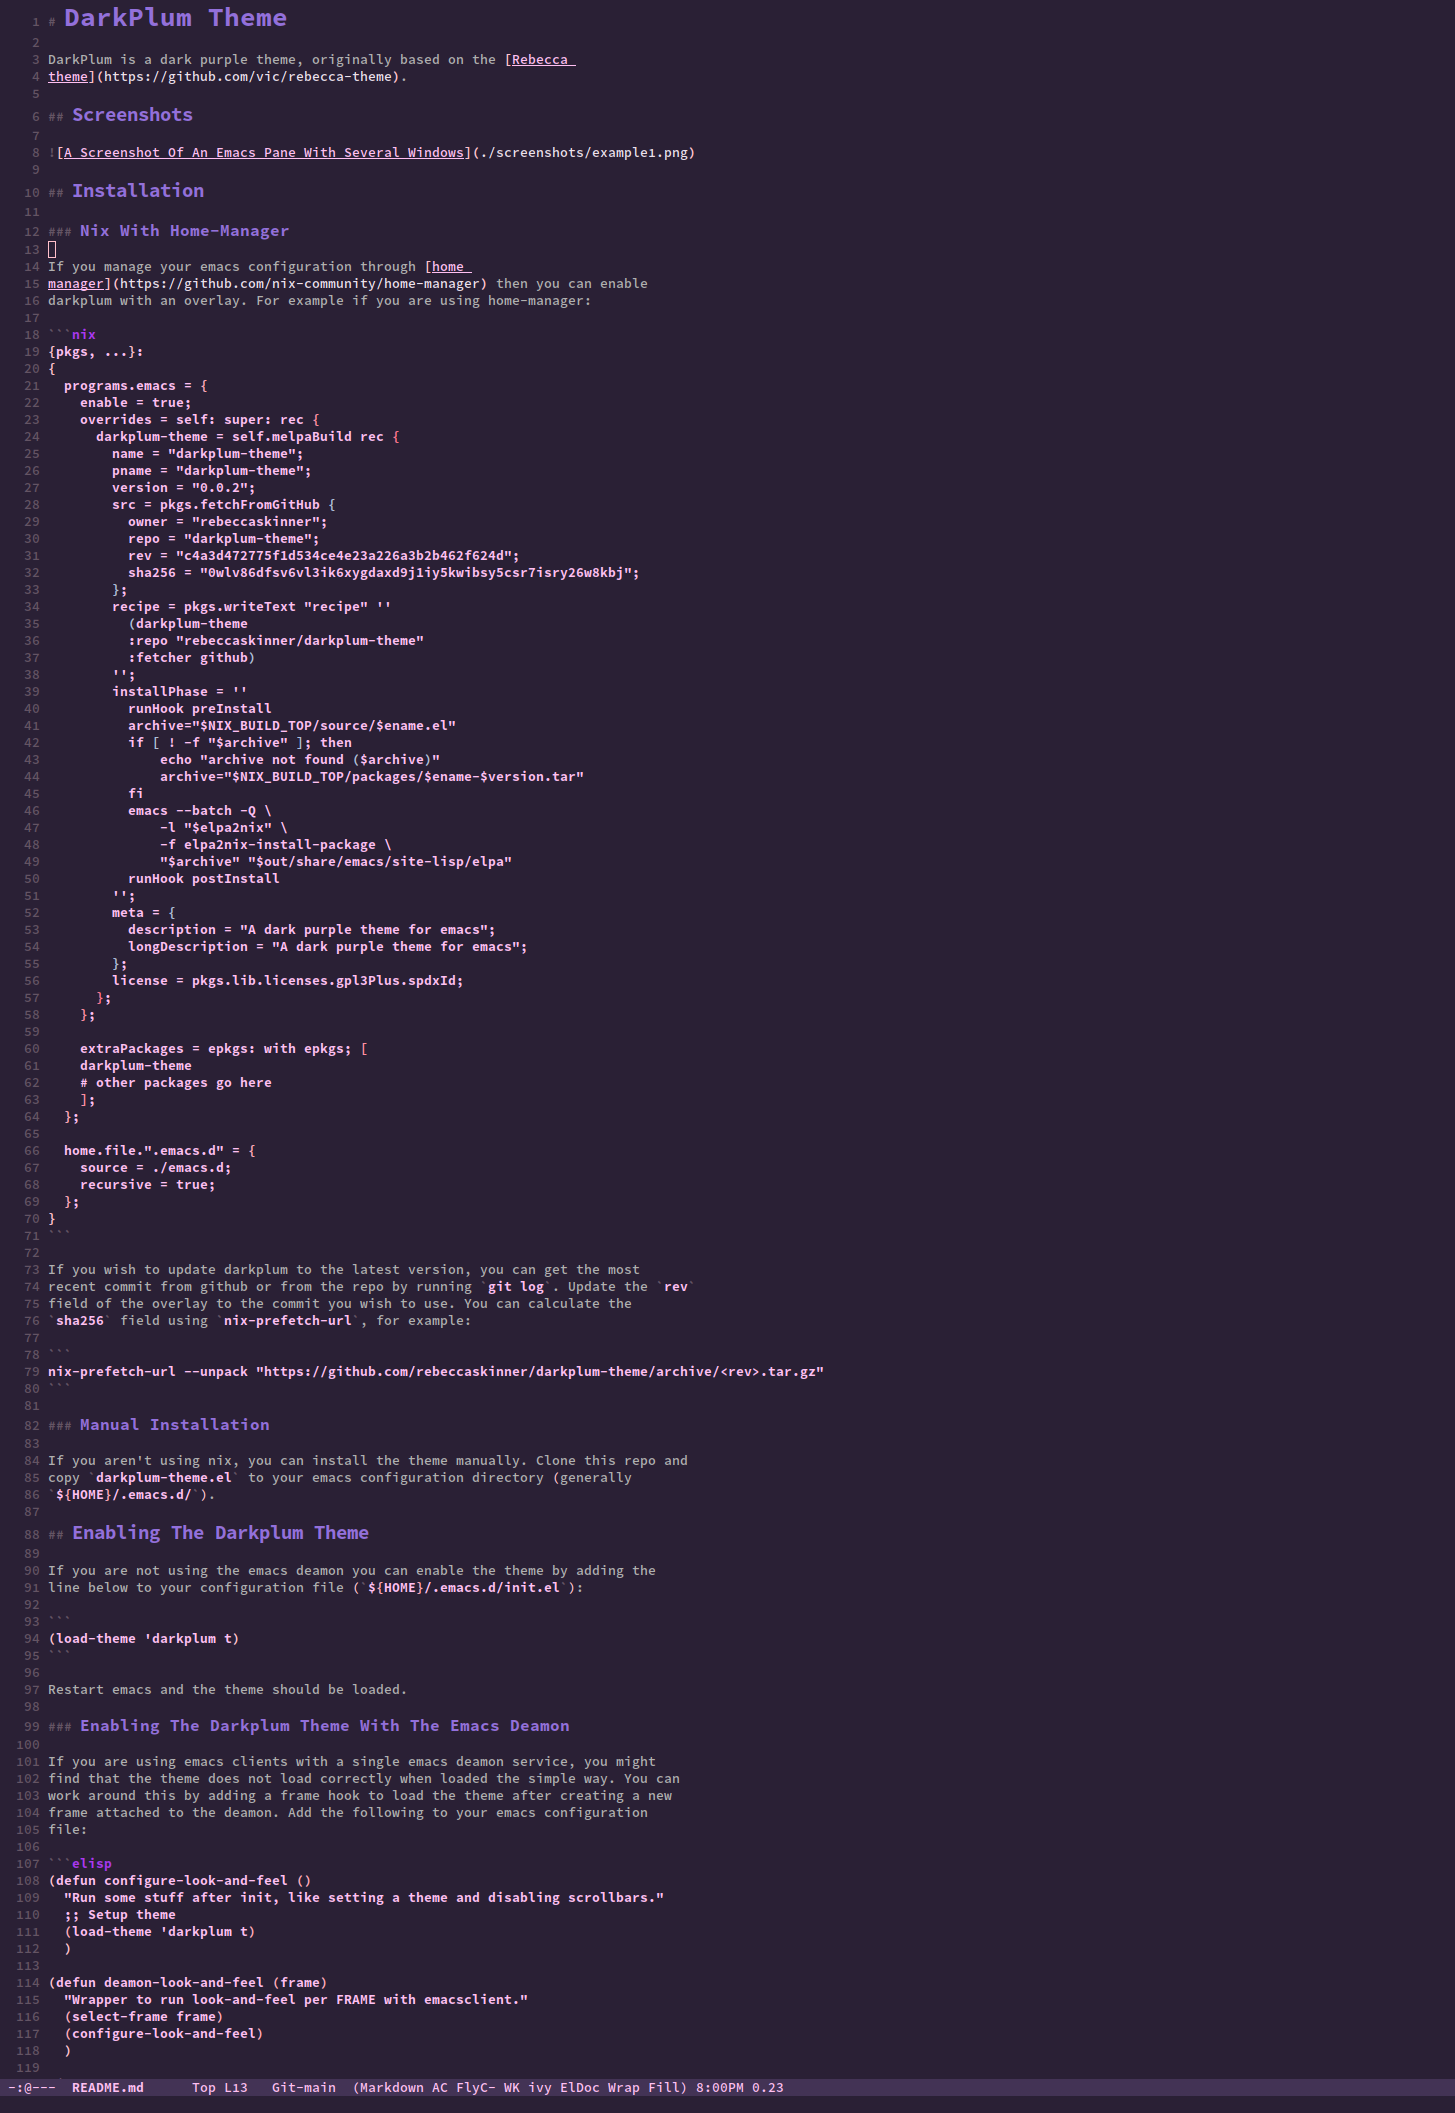Viewport: 1455px width, 2113px height.
Task: Click the nix-prefetch-url command line
Action: (436, 1372)
